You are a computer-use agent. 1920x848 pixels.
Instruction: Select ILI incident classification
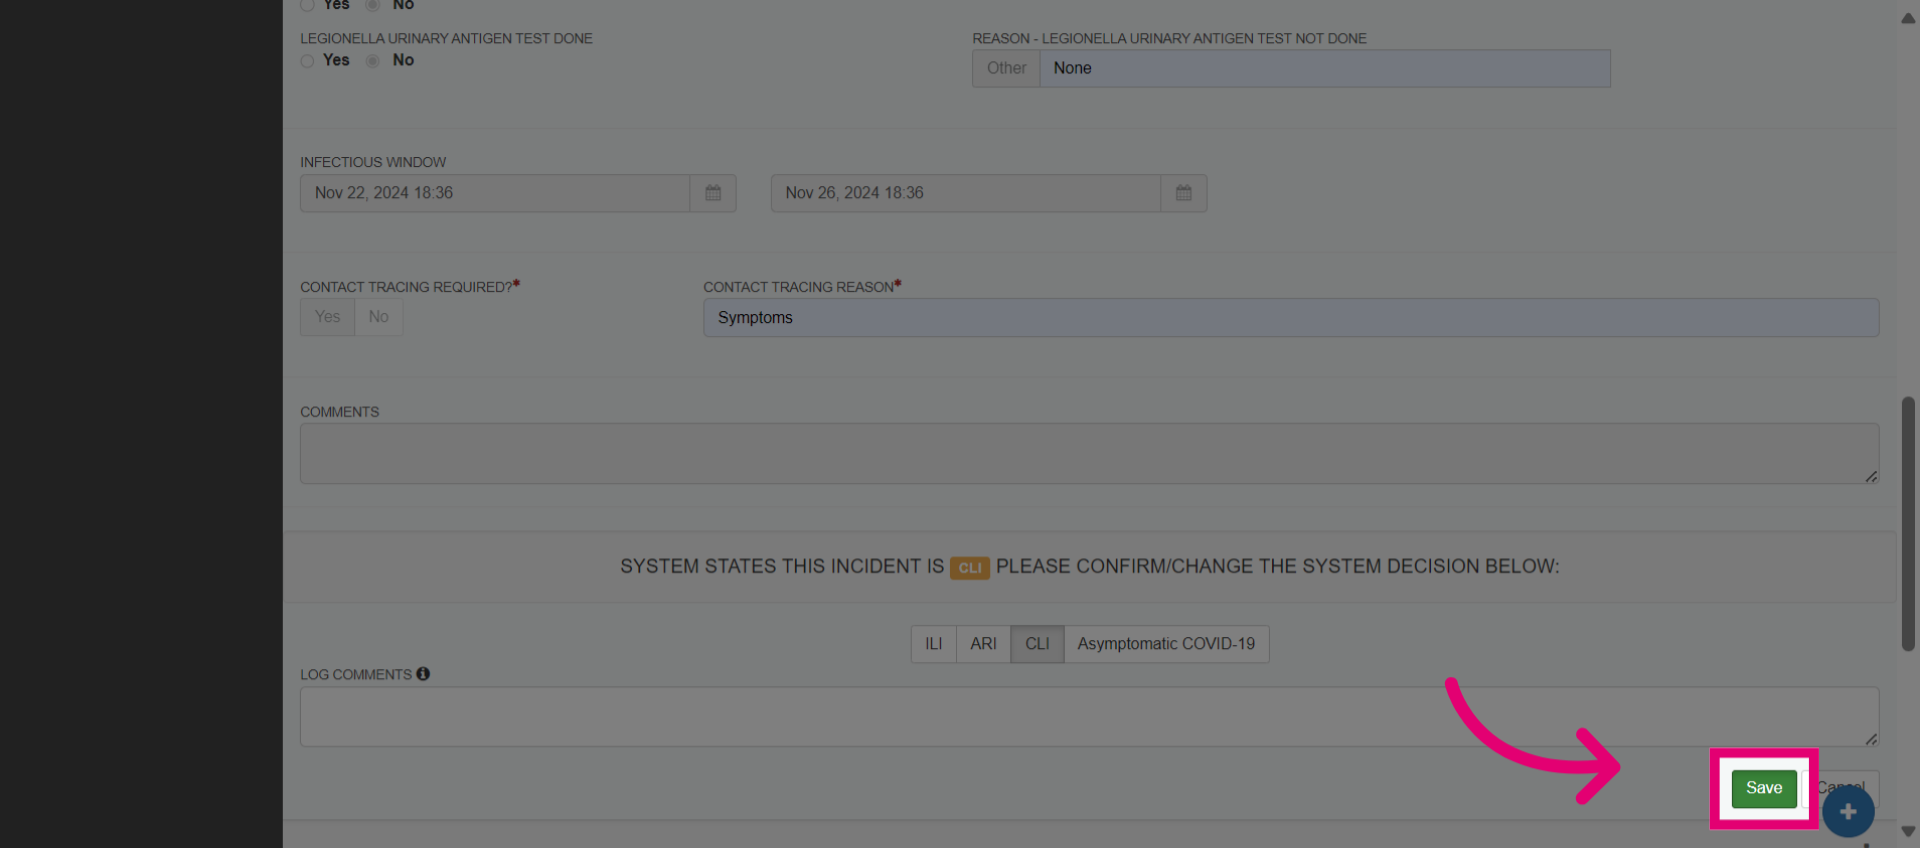933,644
